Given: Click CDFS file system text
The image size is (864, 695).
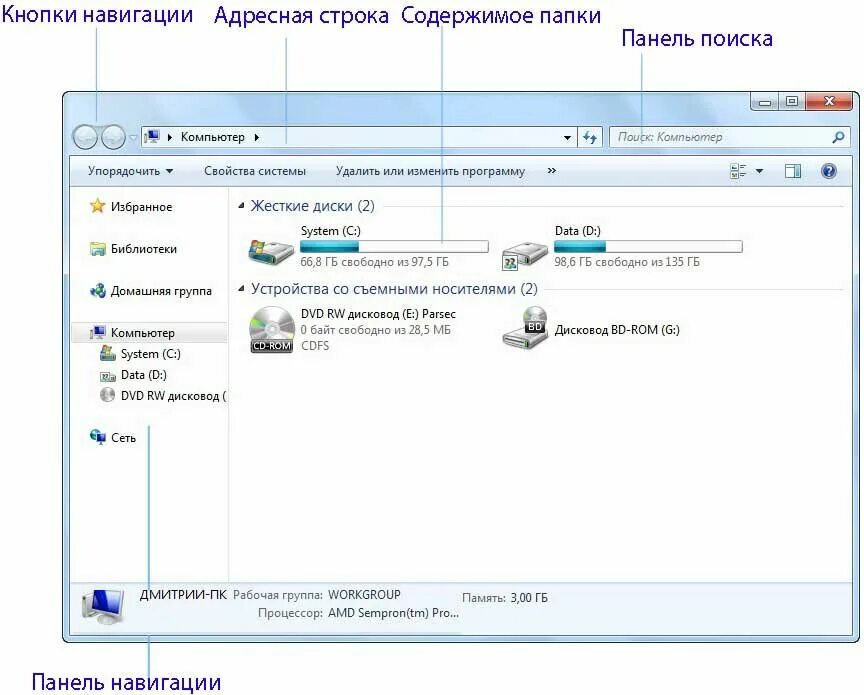Looking at the screenshot, I should (x=315, y=346).
